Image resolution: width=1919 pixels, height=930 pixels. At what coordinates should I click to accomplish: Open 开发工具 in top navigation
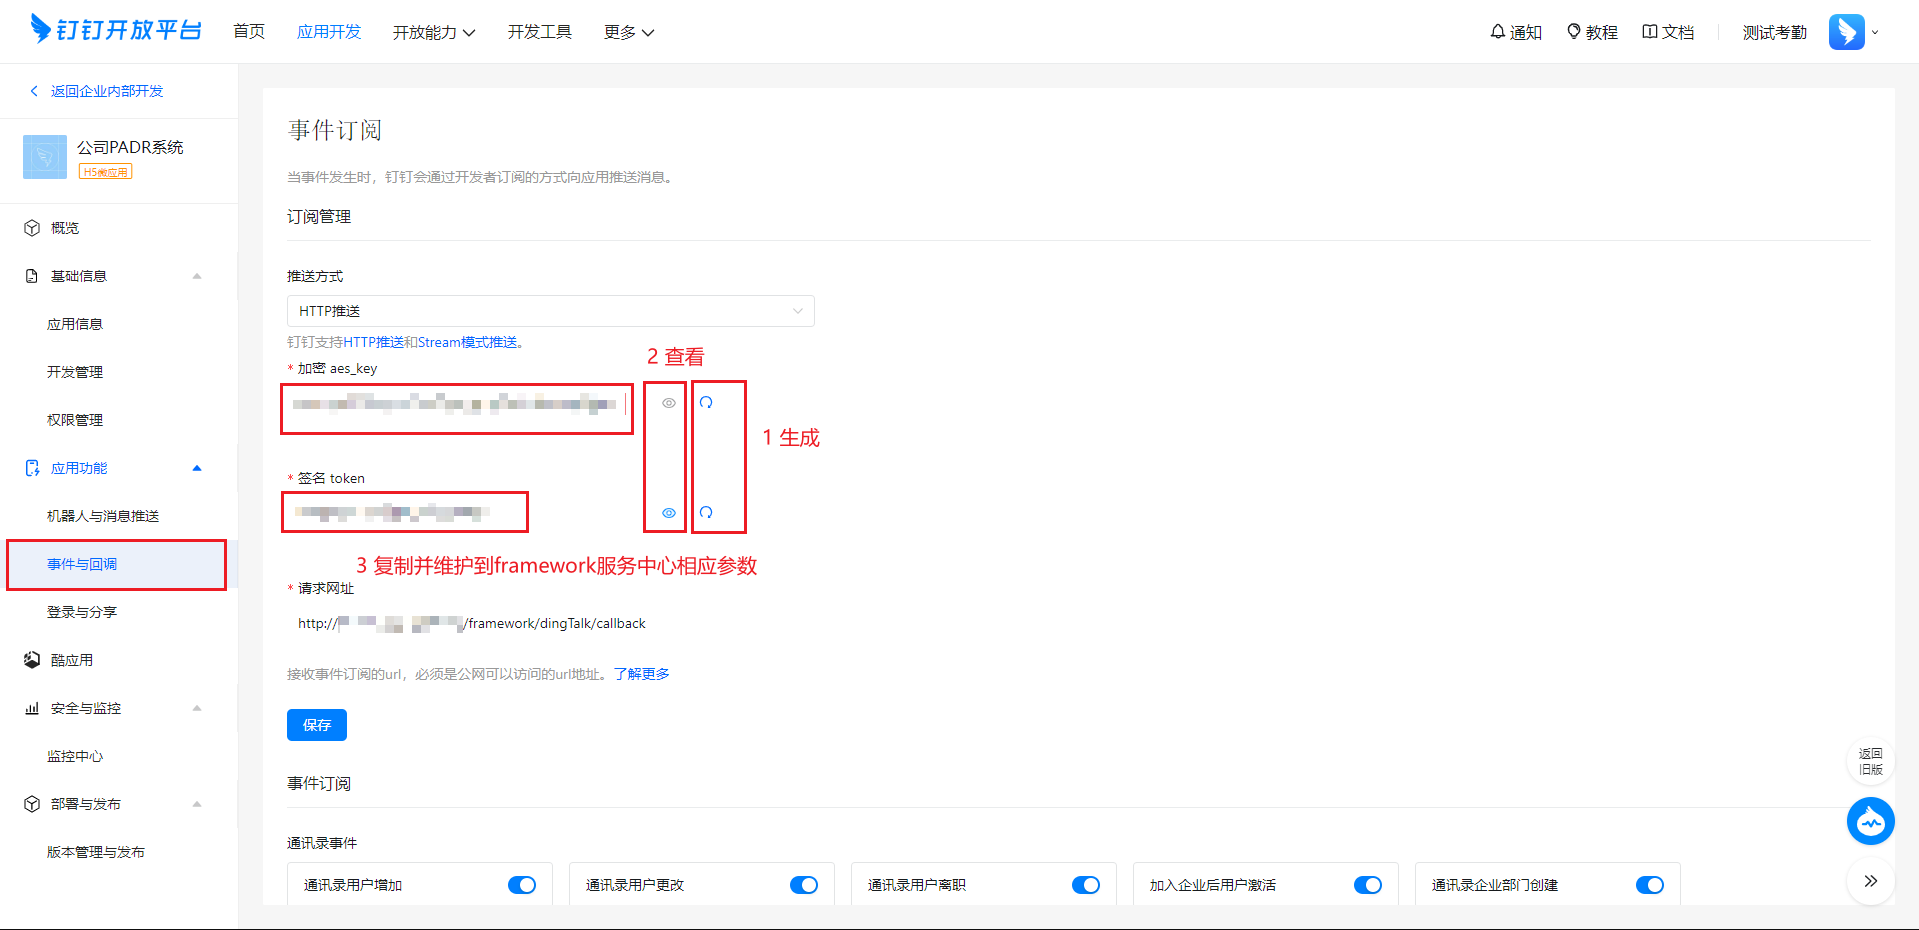pos(540,32)
